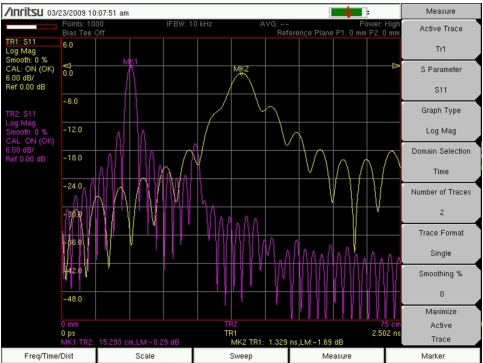The height and width of the screenshot is (363, 483).
Task: Click the left reference level arrow indicator
Action: click(67, 66)
